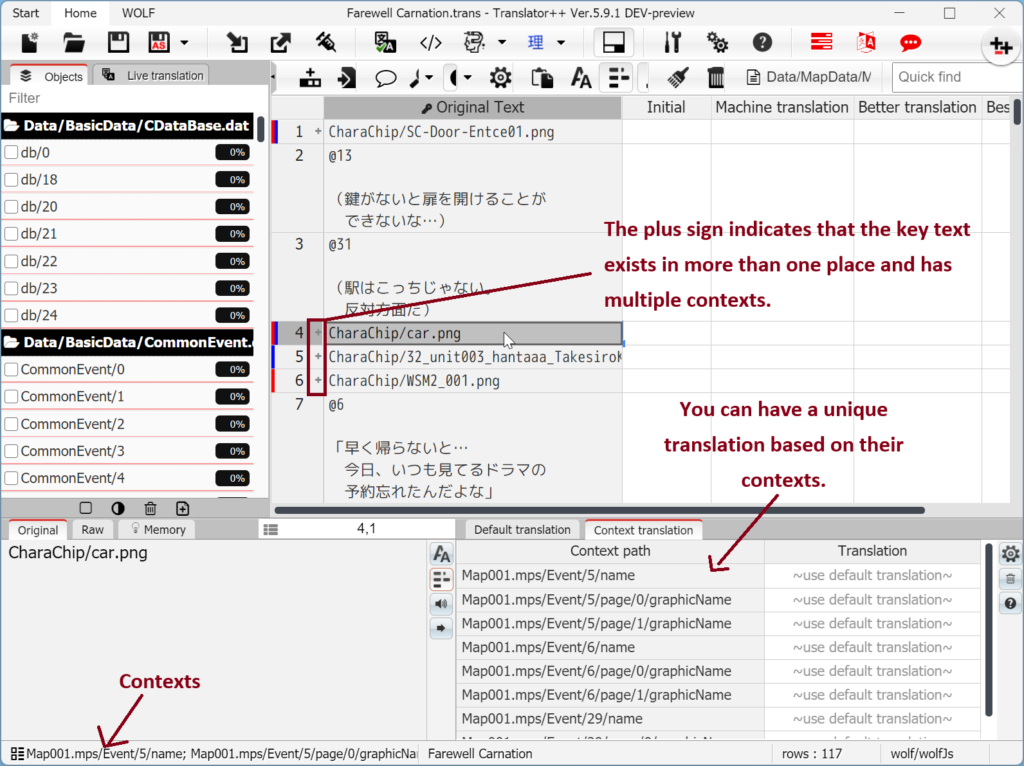Click the invert selection half-circle icon below the object list

click(118, 508)
